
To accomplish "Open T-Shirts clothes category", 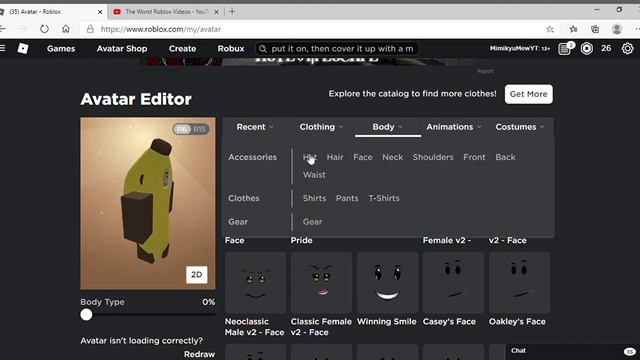I will point(384,198).
